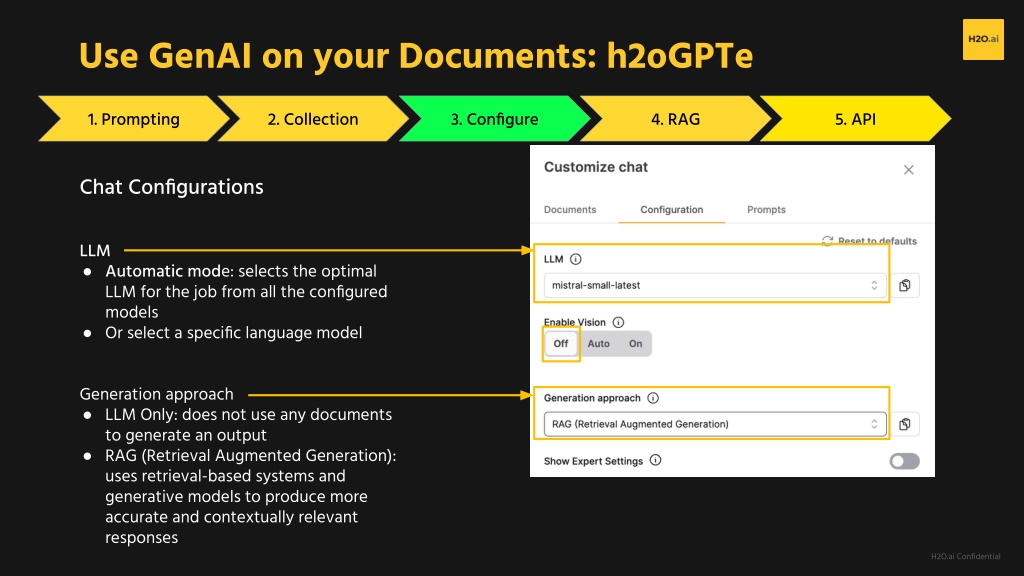Screen dimensions: 1024x576
Task: Open the mistral-small-latest LLM dropdown
Action: coord(715,285)
